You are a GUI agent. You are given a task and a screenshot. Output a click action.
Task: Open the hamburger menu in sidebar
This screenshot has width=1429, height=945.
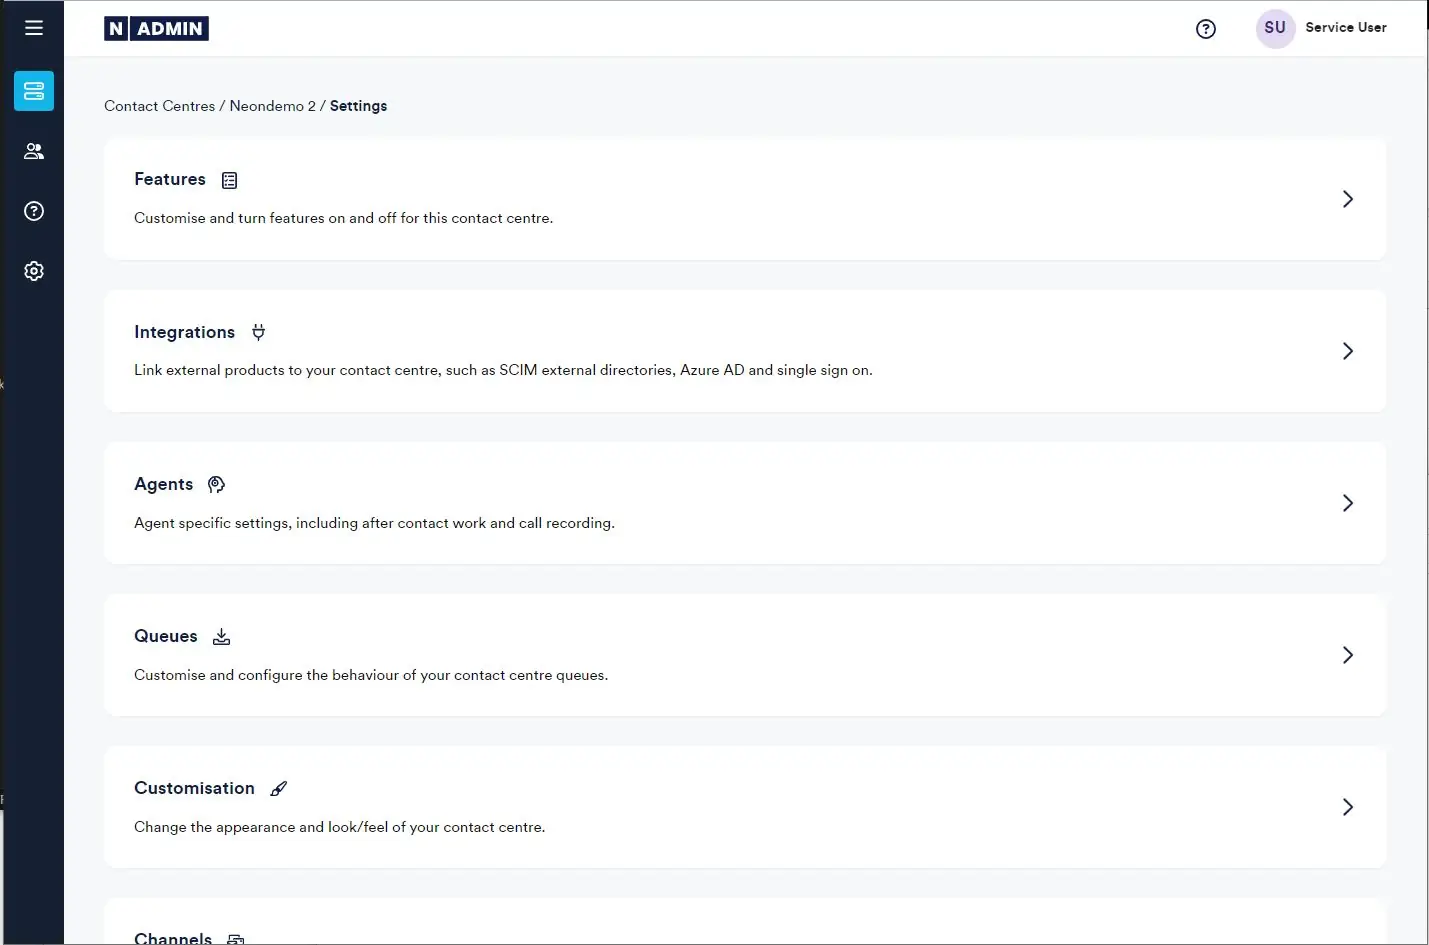pos(34,28)
